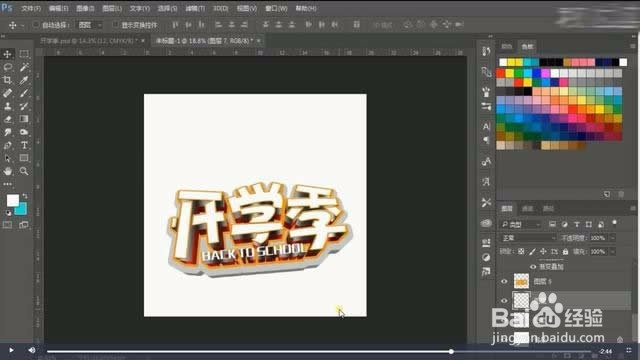The height and width of the screenshot is (360, 640).
Task: Select the Magic Wand tool
Action: tap(24, 67)
